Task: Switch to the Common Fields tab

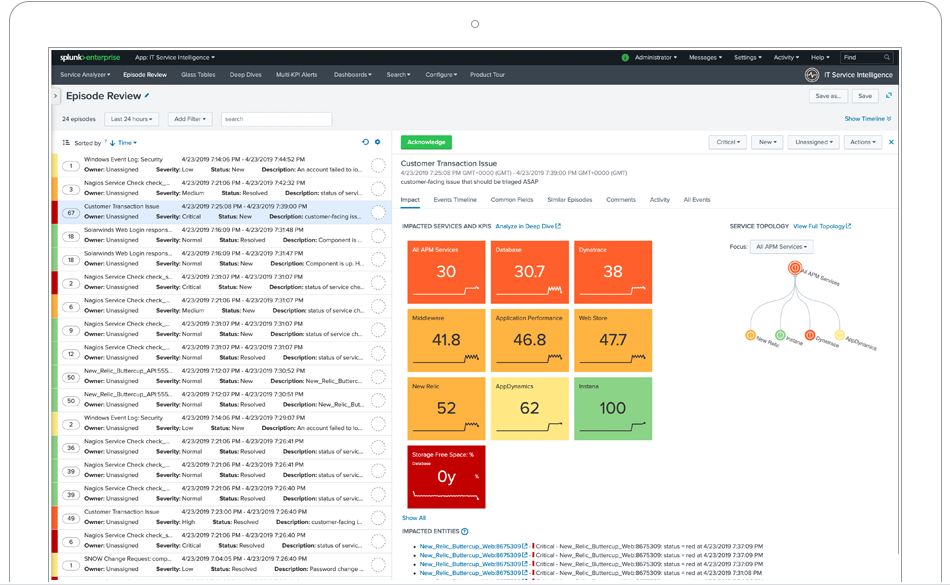Action: [x=512, y=200]
